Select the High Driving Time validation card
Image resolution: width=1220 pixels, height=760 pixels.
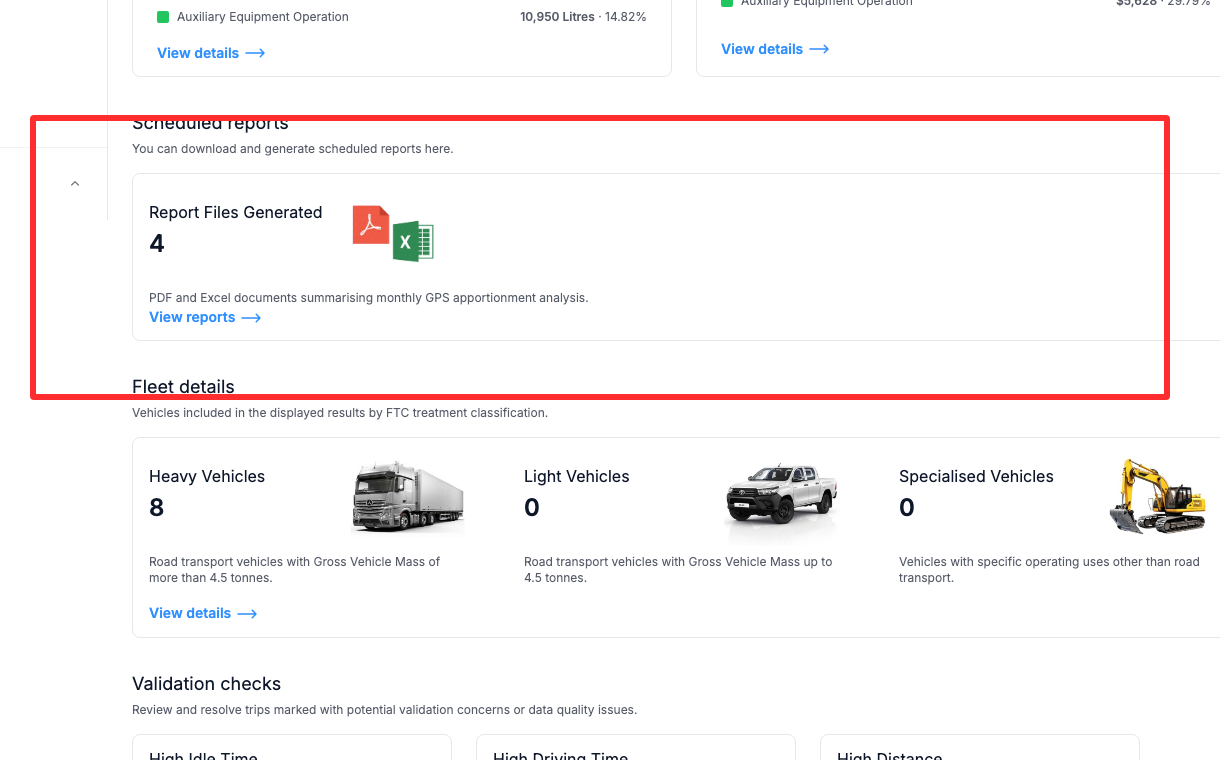point(635,750)
